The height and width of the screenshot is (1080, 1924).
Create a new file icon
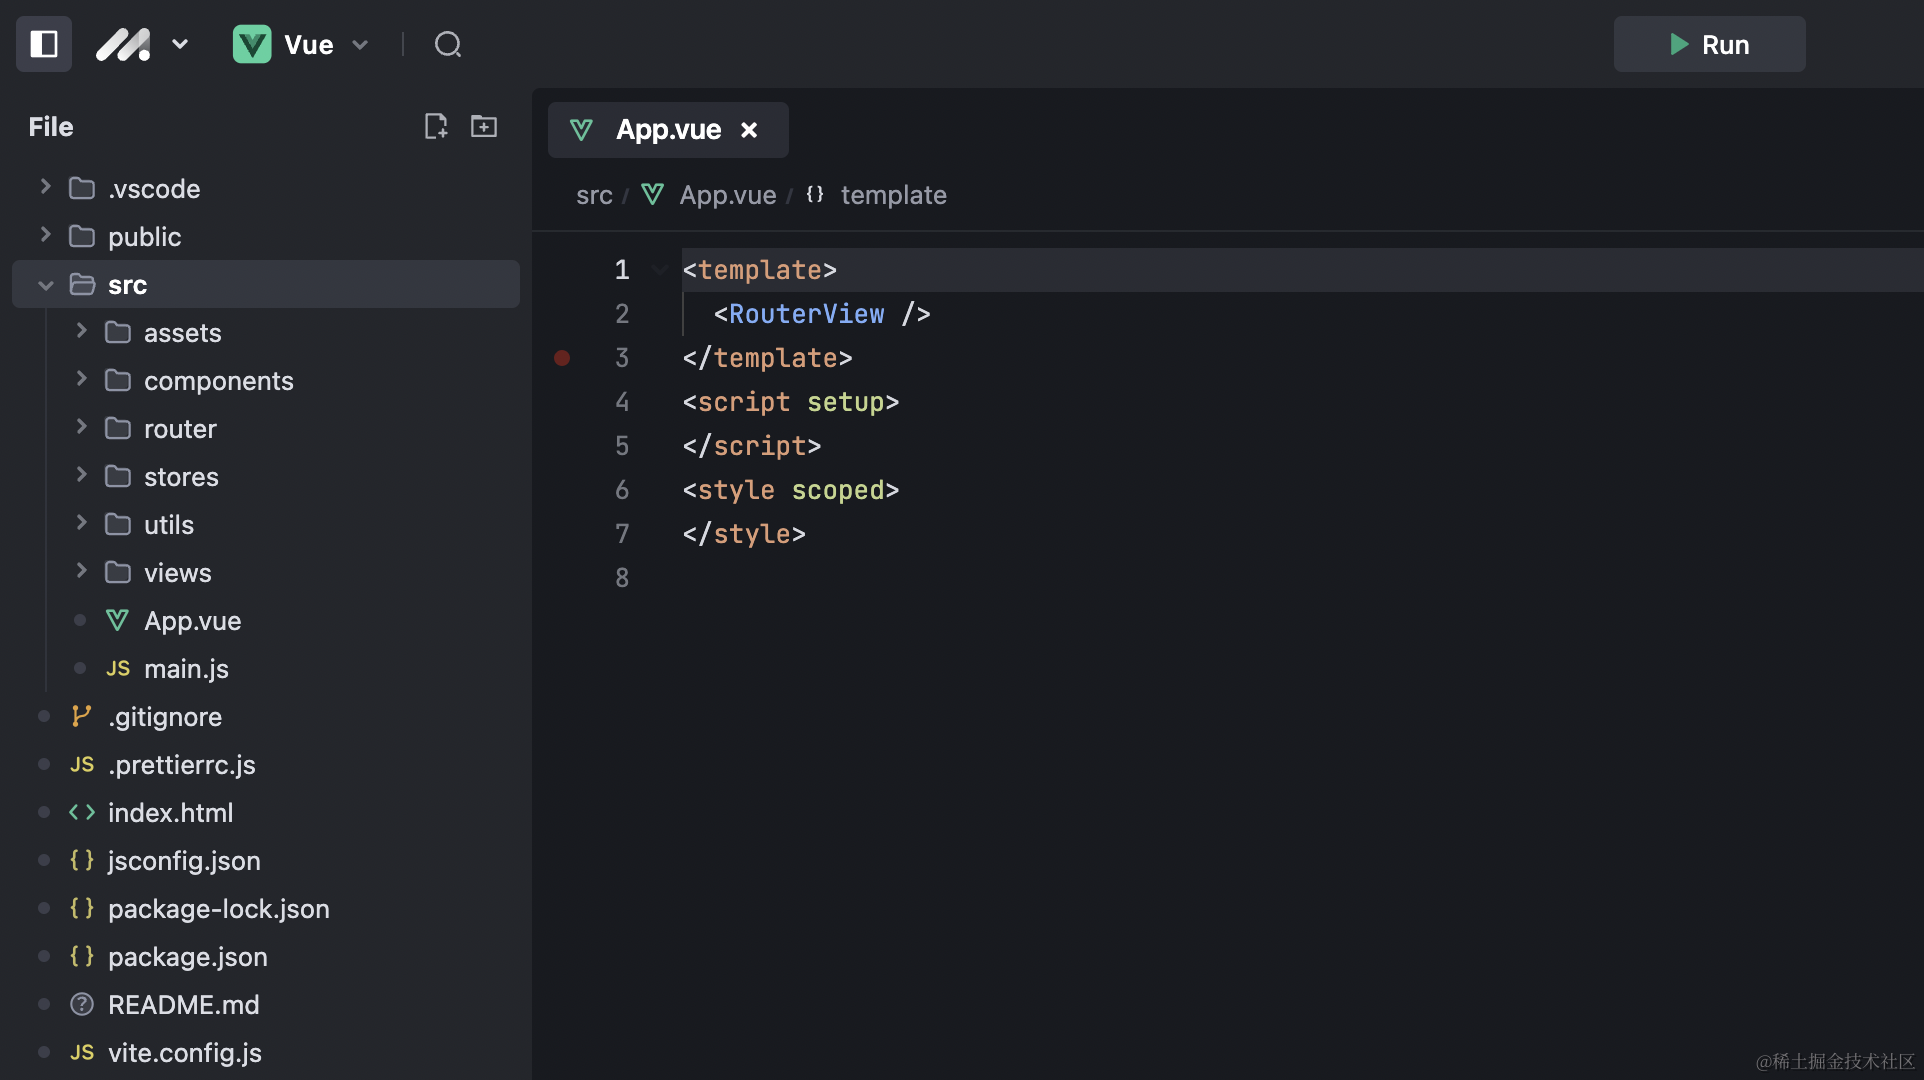point(436,126)
